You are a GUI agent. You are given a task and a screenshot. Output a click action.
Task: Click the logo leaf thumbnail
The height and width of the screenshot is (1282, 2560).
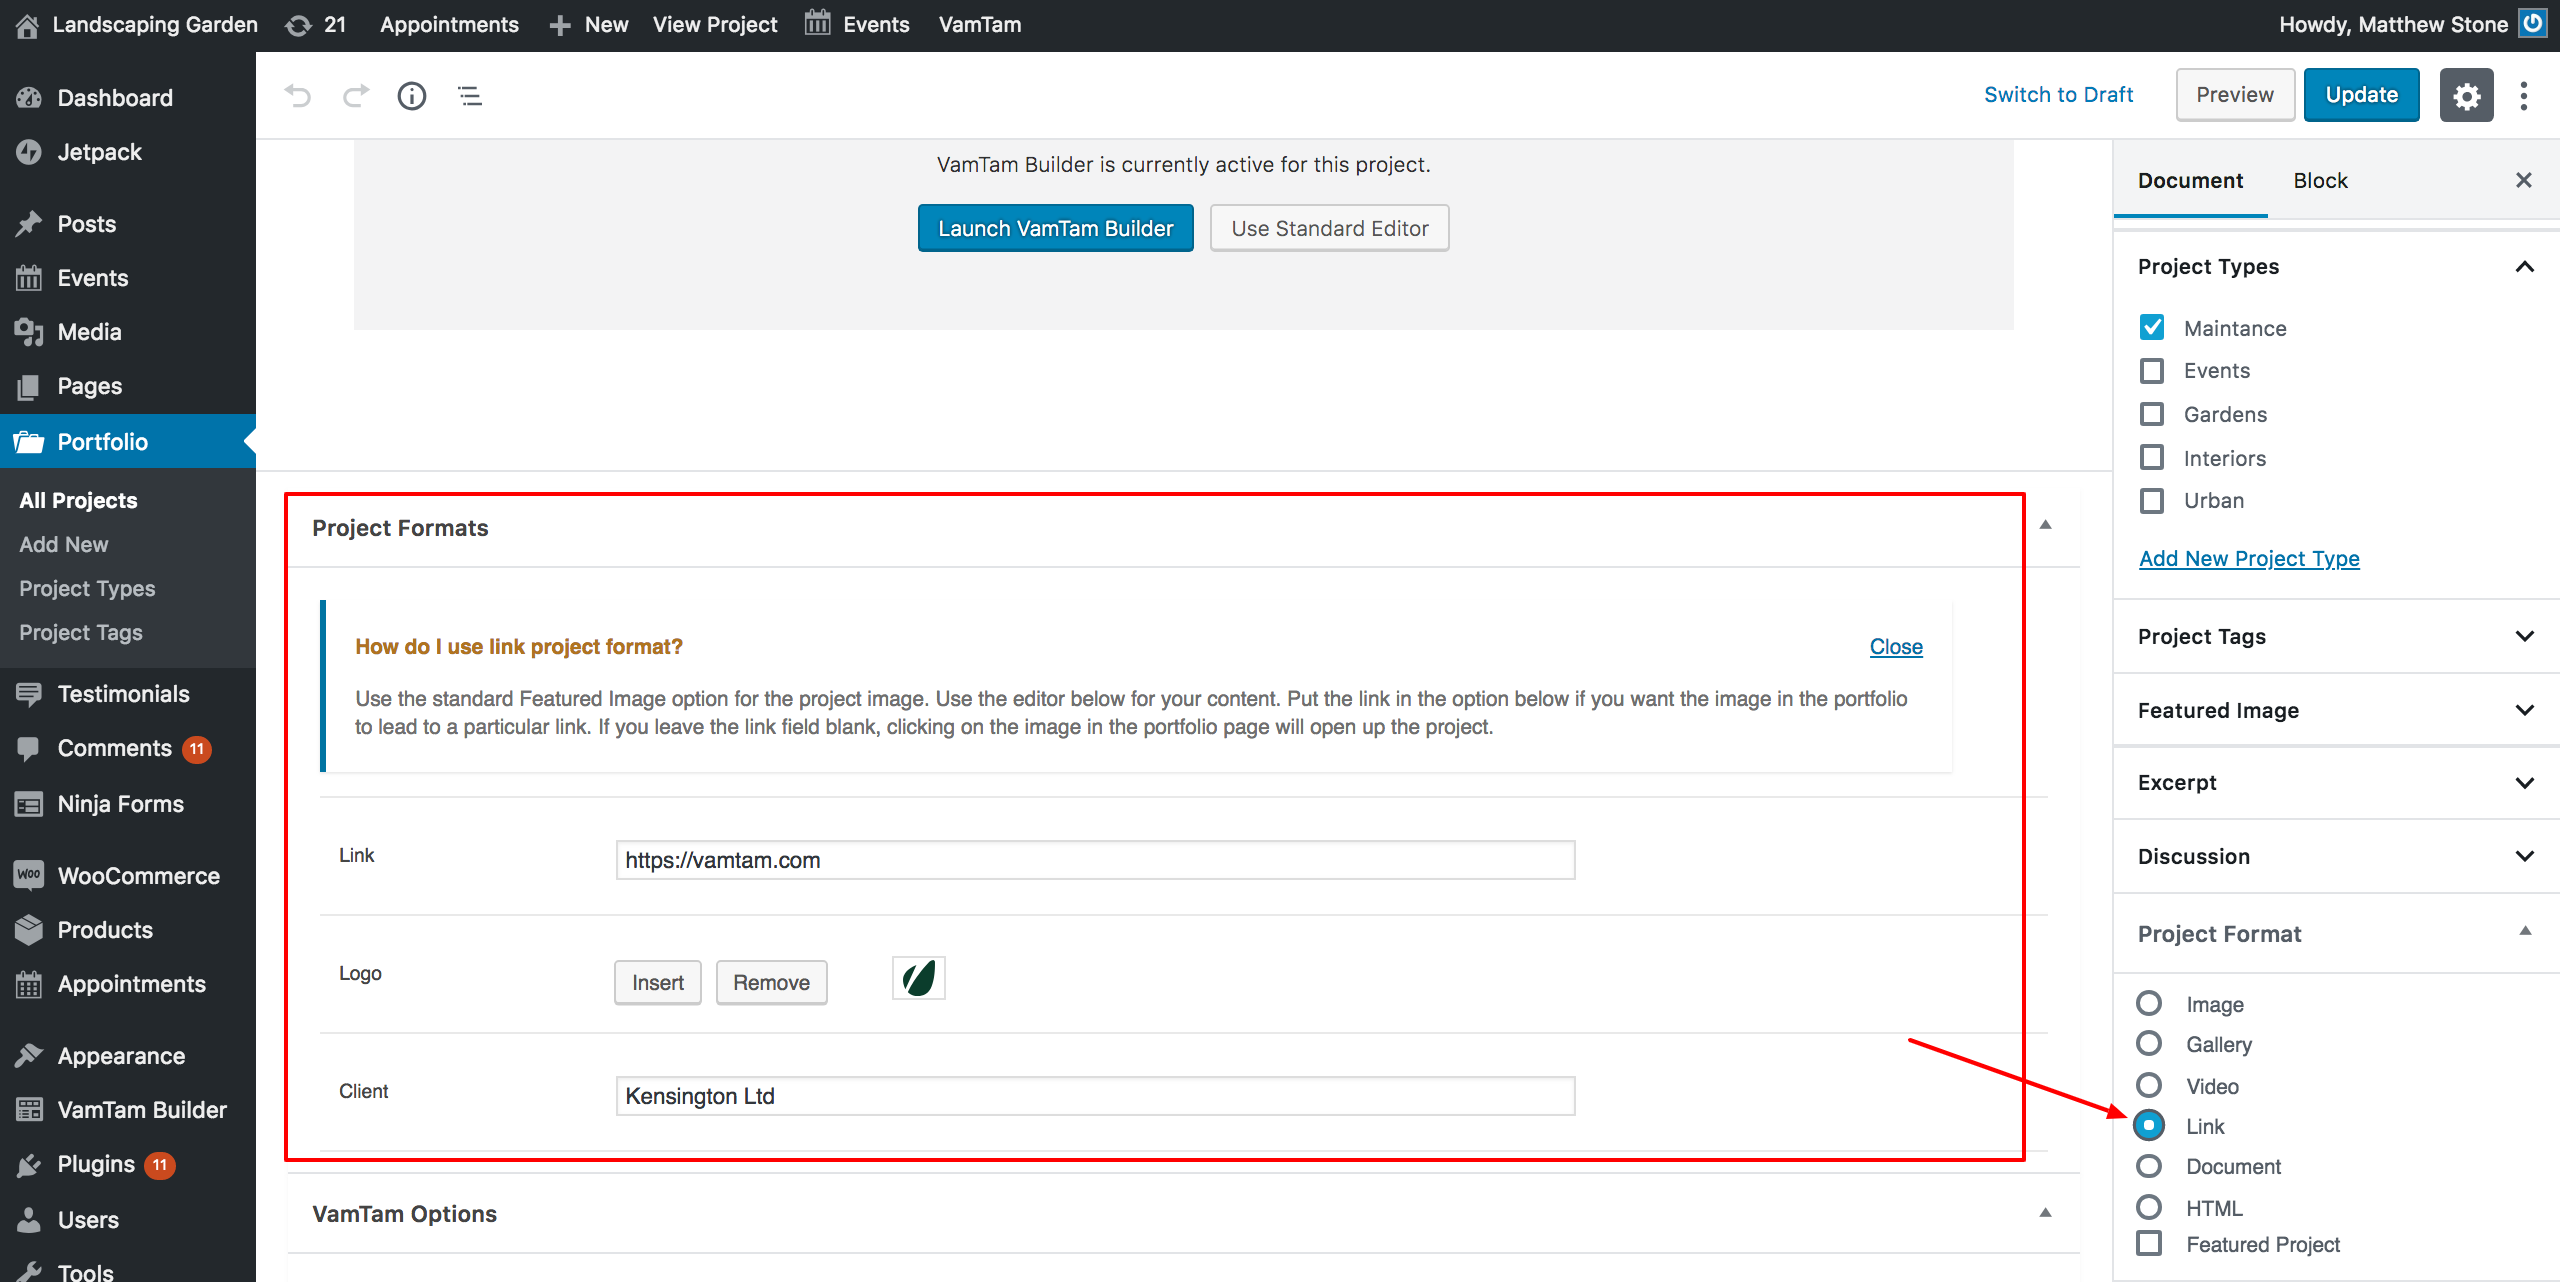918,978
